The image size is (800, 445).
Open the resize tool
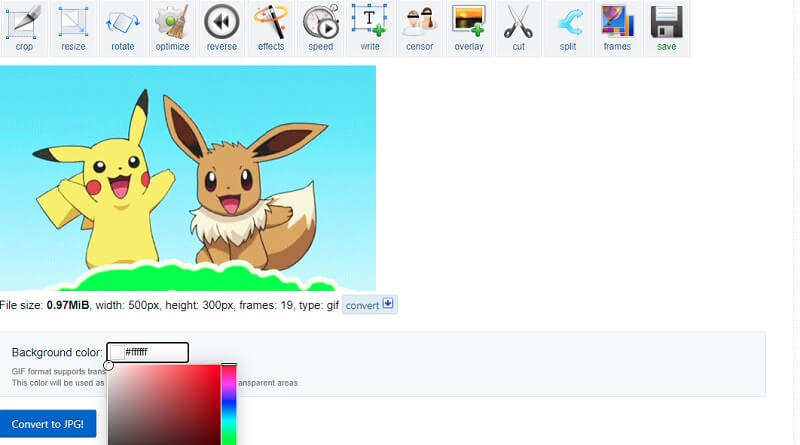(73, 28)
